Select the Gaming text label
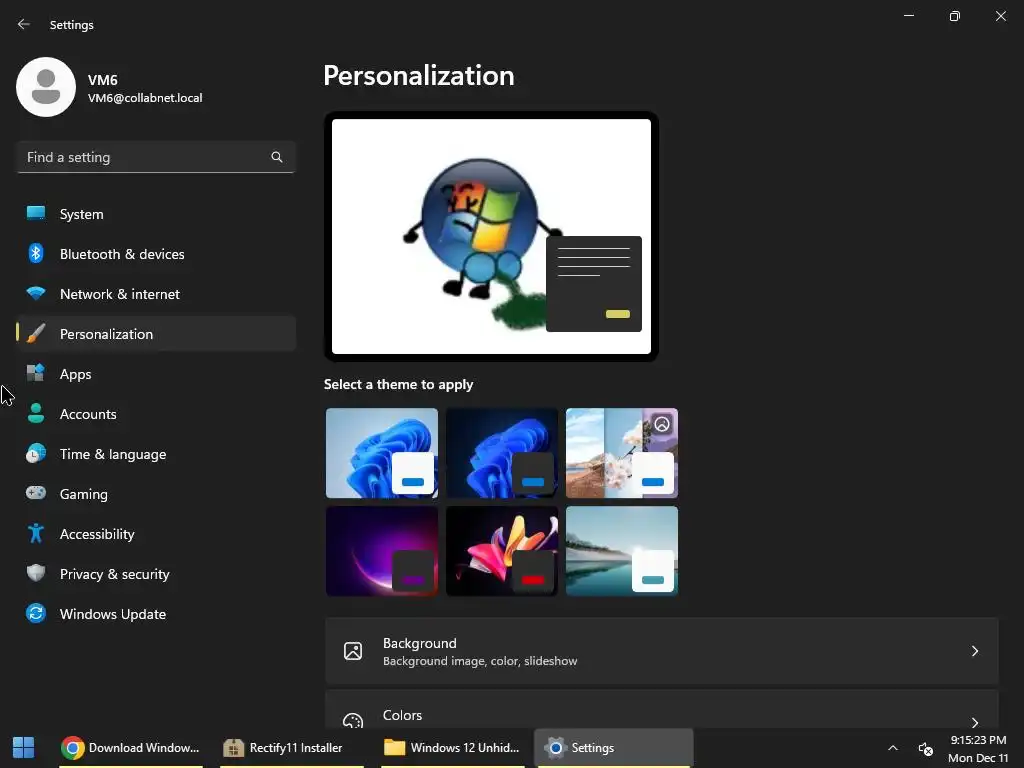The width and height of the screenshot is (1024, 768). point(84,494)
